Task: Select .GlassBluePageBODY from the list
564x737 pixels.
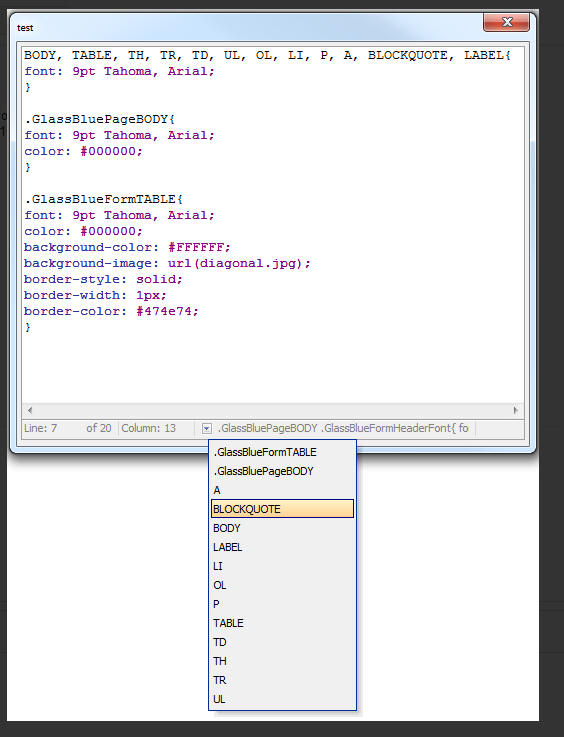Action: (282, 471)
